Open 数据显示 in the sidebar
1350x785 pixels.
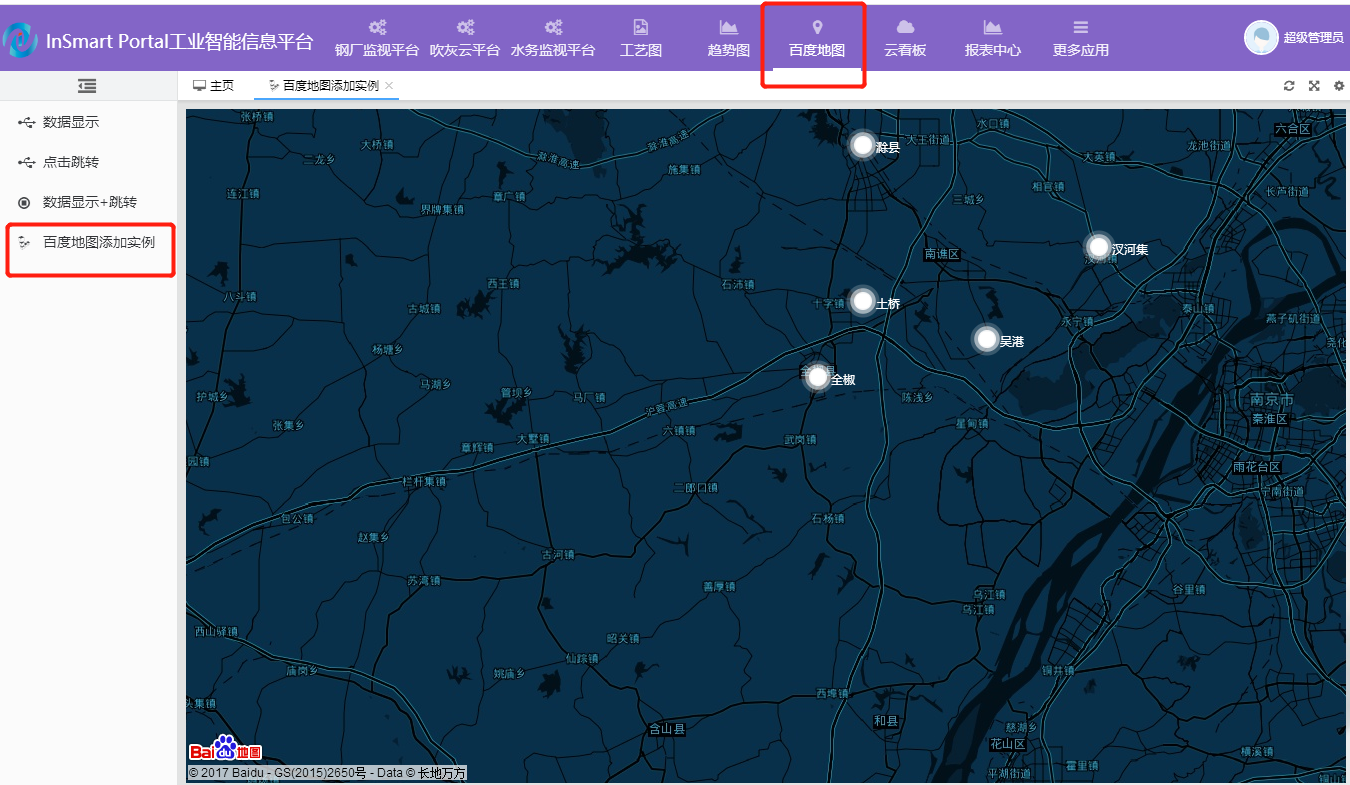point(89,122)
